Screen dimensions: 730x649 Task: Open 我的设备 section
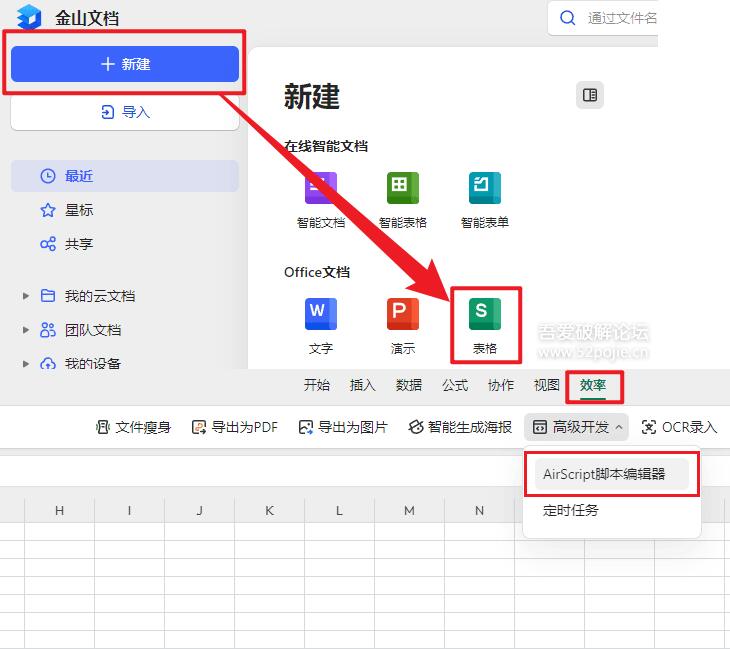(81, 363)
